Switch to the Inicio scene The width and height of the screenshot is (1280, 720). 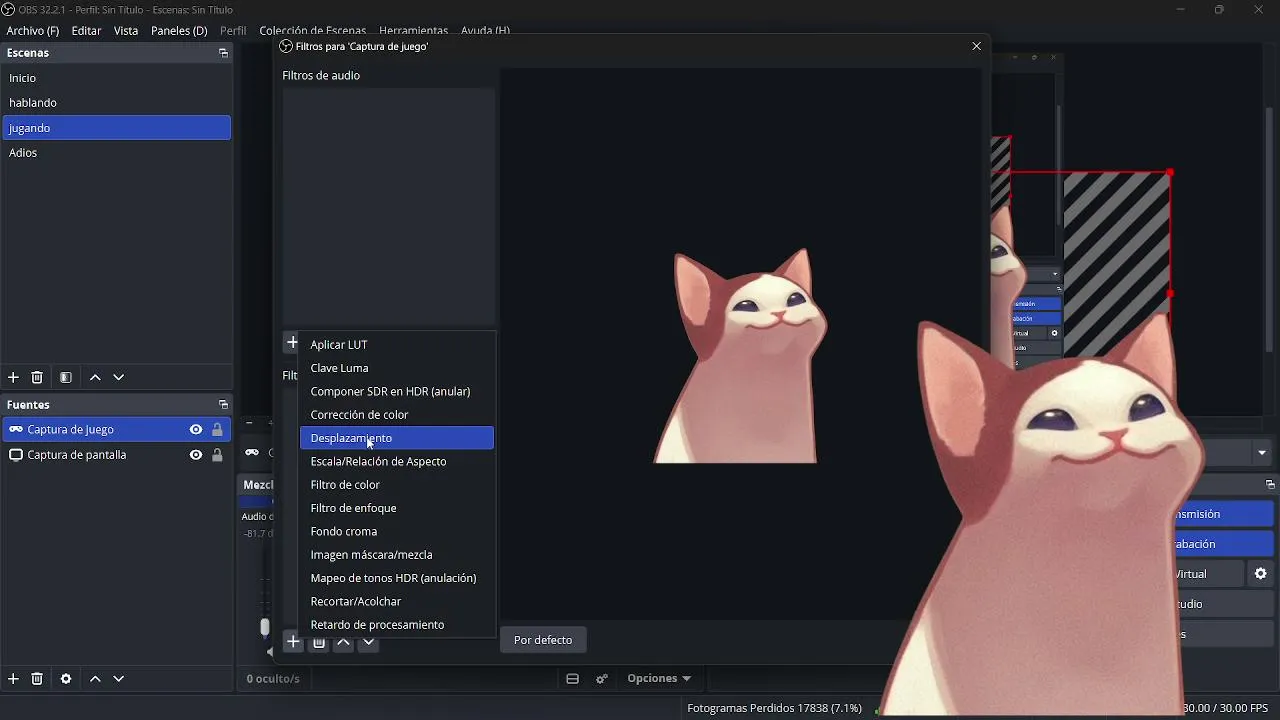[x=117, y=78]
